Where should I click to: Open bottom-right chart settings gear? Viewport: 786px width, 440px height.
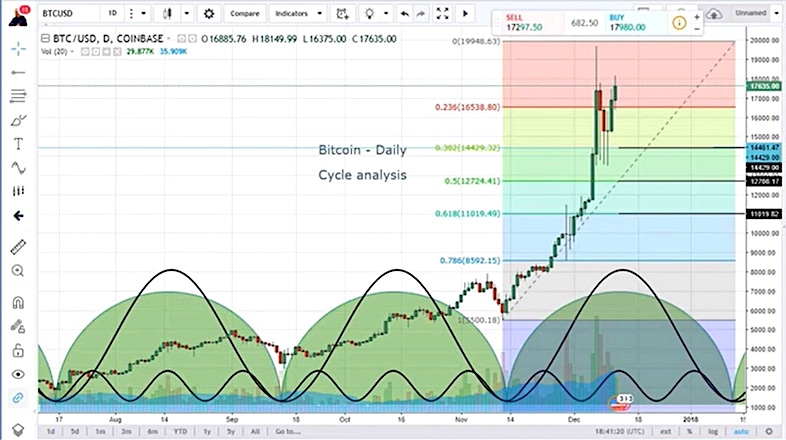pyautogui.click(x=769, y=431)
